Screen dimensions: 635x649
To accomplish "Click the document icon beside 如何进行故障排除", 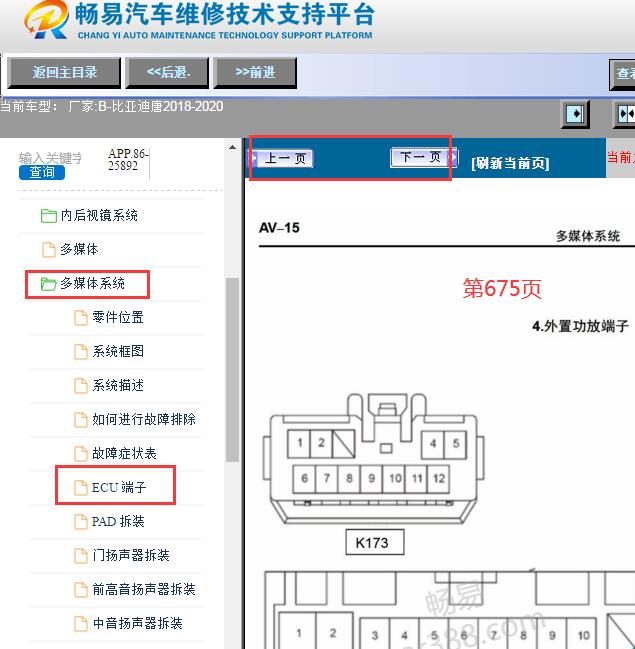I will point(81,420).
